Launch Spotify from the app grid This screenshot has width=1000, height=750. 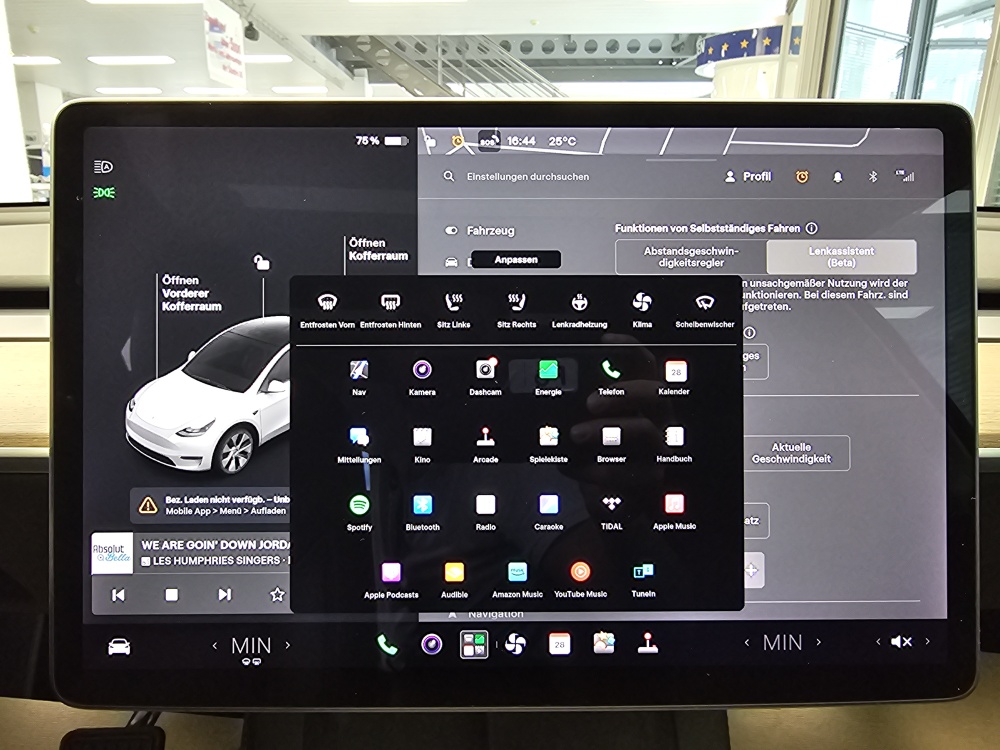click(359, 513)
